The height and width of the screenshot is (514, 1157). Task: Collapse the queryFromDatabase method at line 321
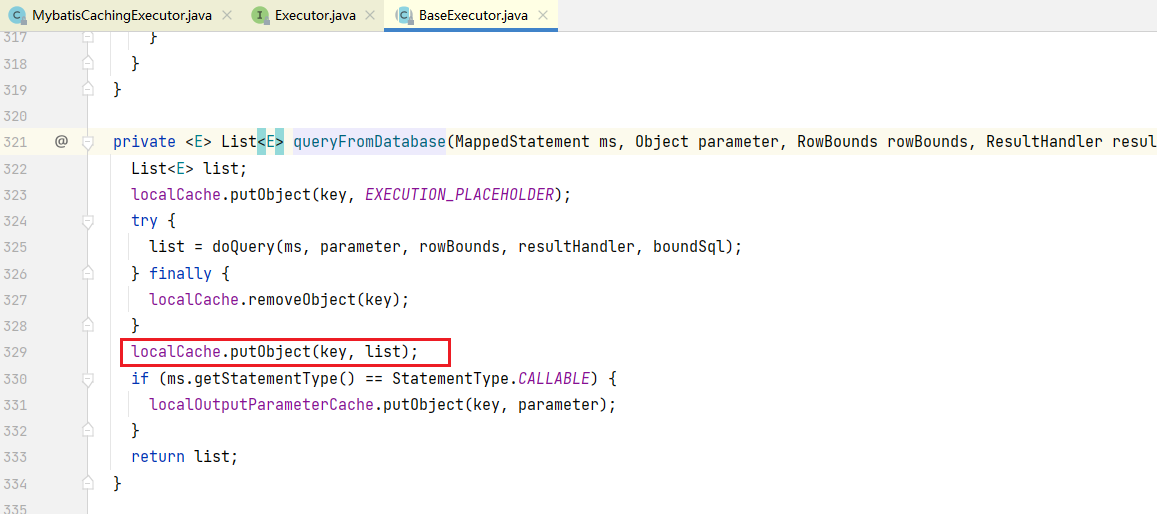coord(88,142)
